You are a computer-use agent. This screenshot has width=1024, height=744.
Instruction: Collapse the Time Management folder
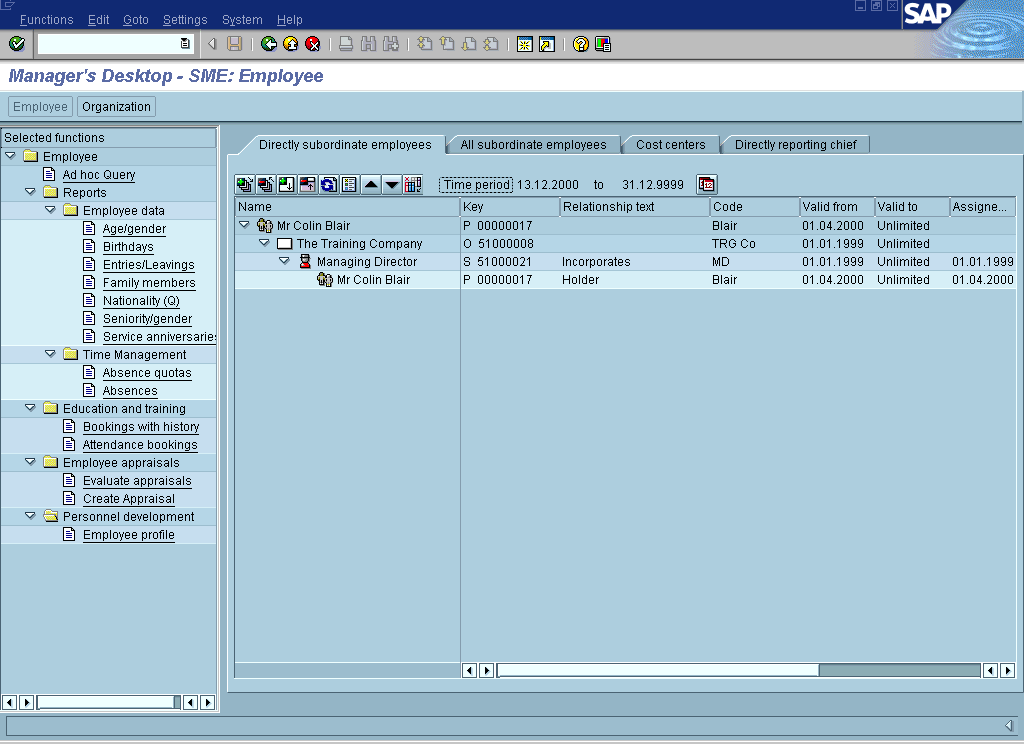point(50,354)
